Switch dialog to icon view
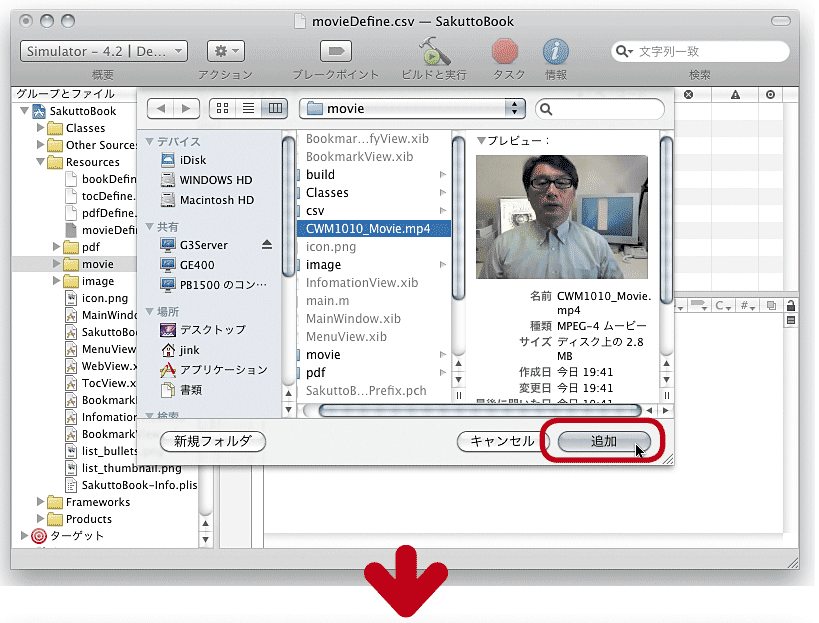The width and height of the screenshot is (819, 623). 223,109
